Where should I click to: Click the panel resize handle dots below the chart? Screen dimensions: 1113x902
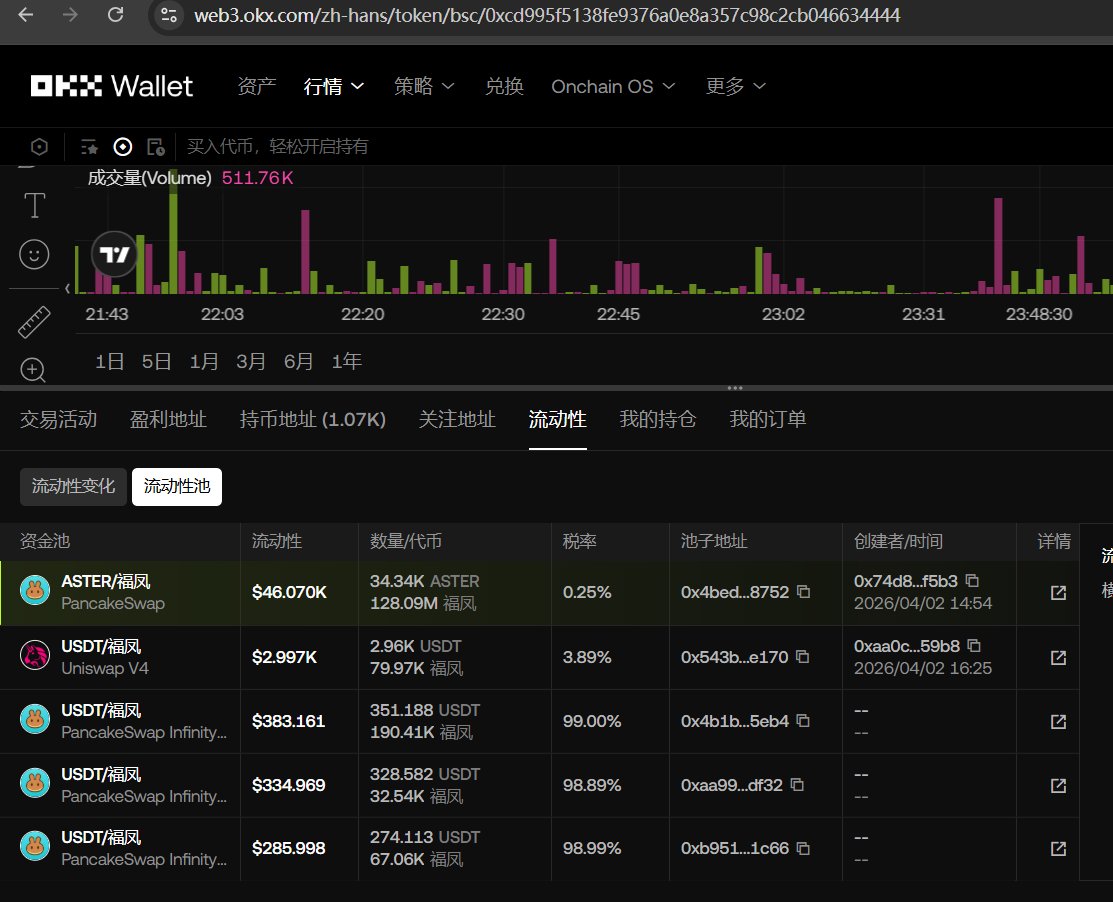tap(735, 388)
